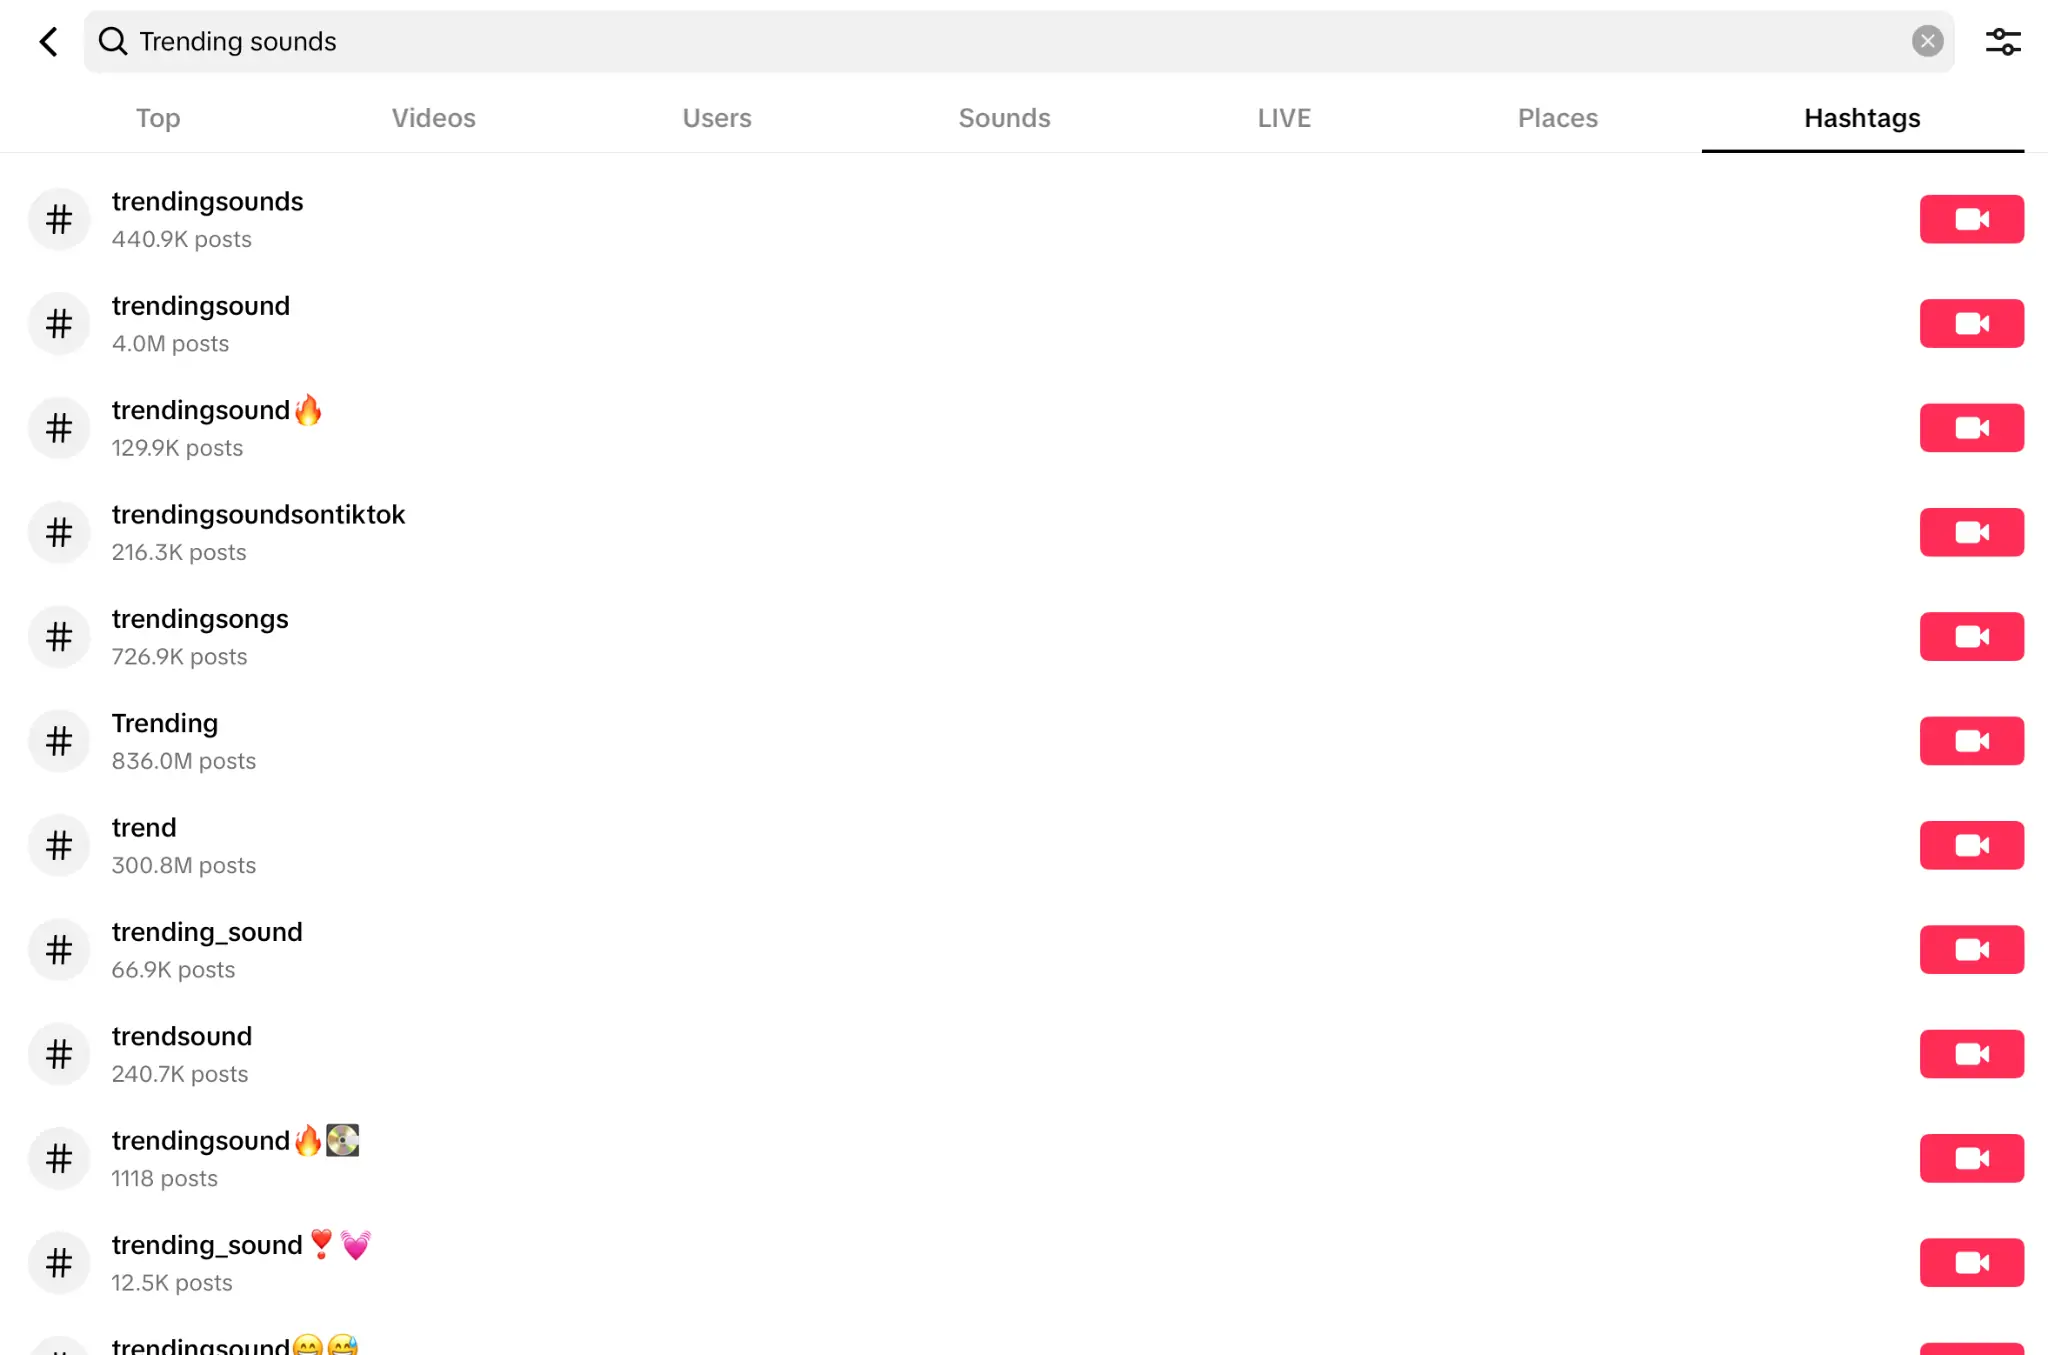Click the video camera icon for #trendingsoundsontiktok

click(x=1971, y=531)
